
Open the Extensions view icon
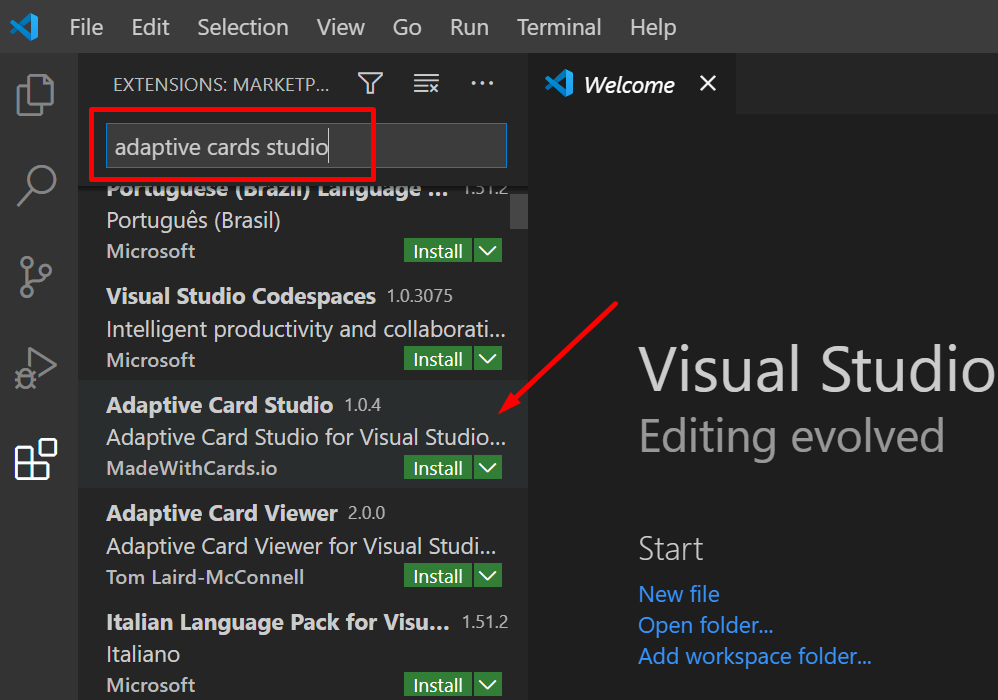36,459
